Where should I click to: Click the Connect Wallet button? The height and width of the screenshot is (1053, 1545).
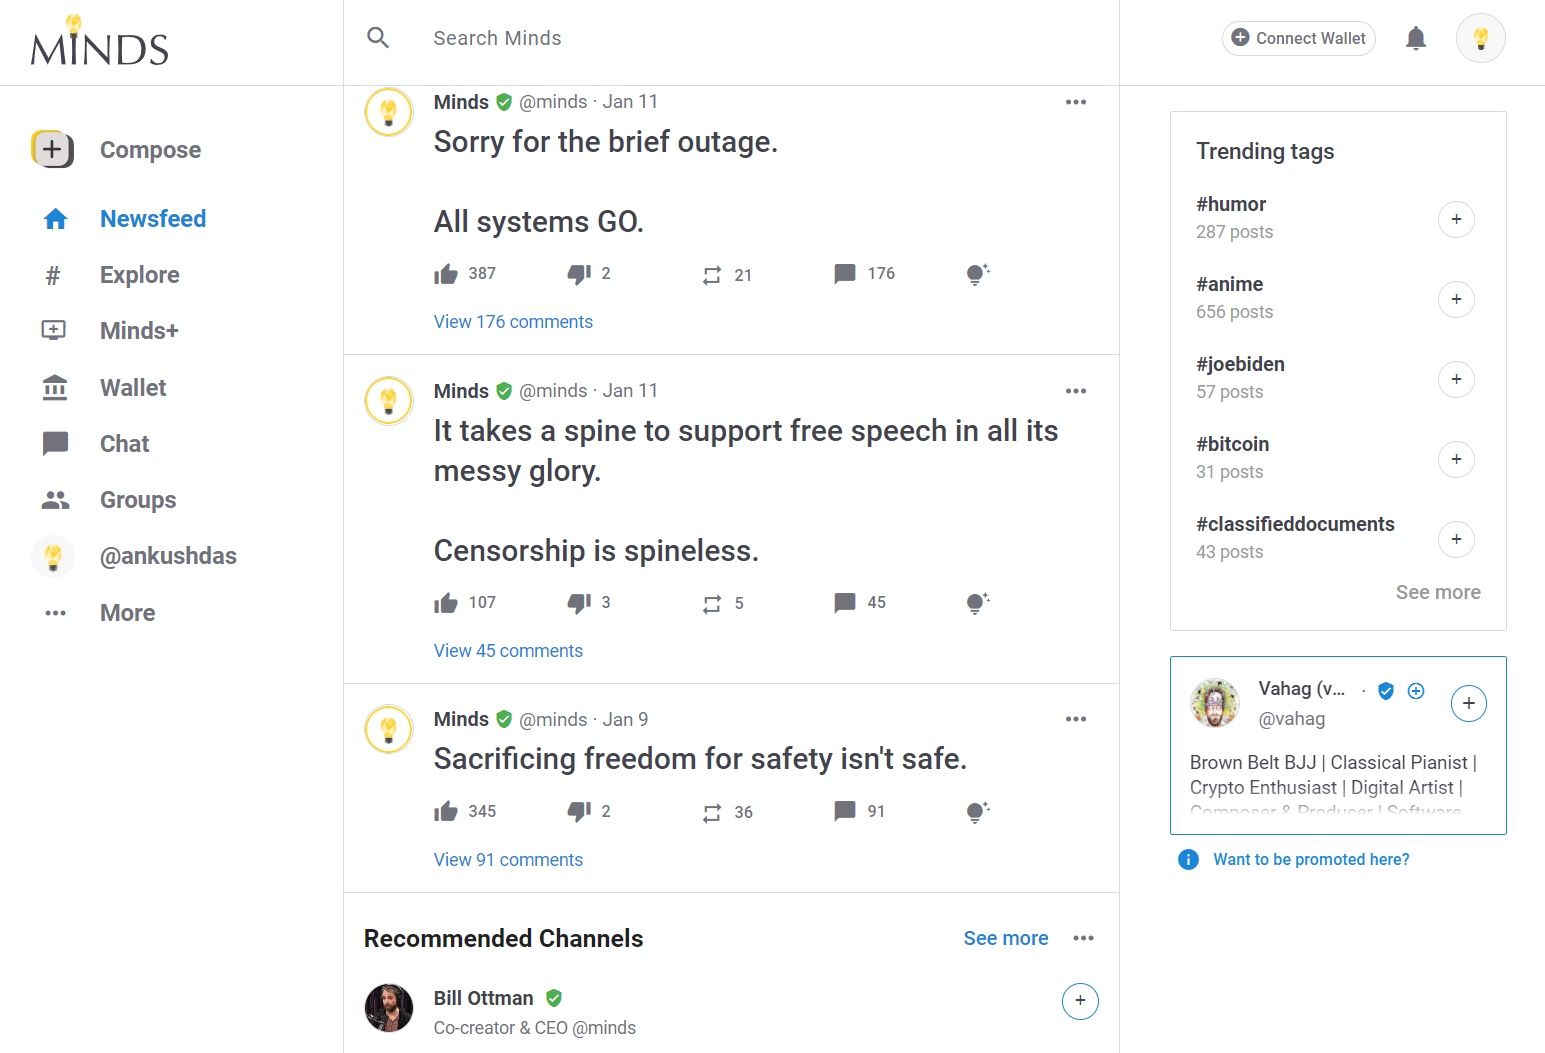[x=1299, y=38]
